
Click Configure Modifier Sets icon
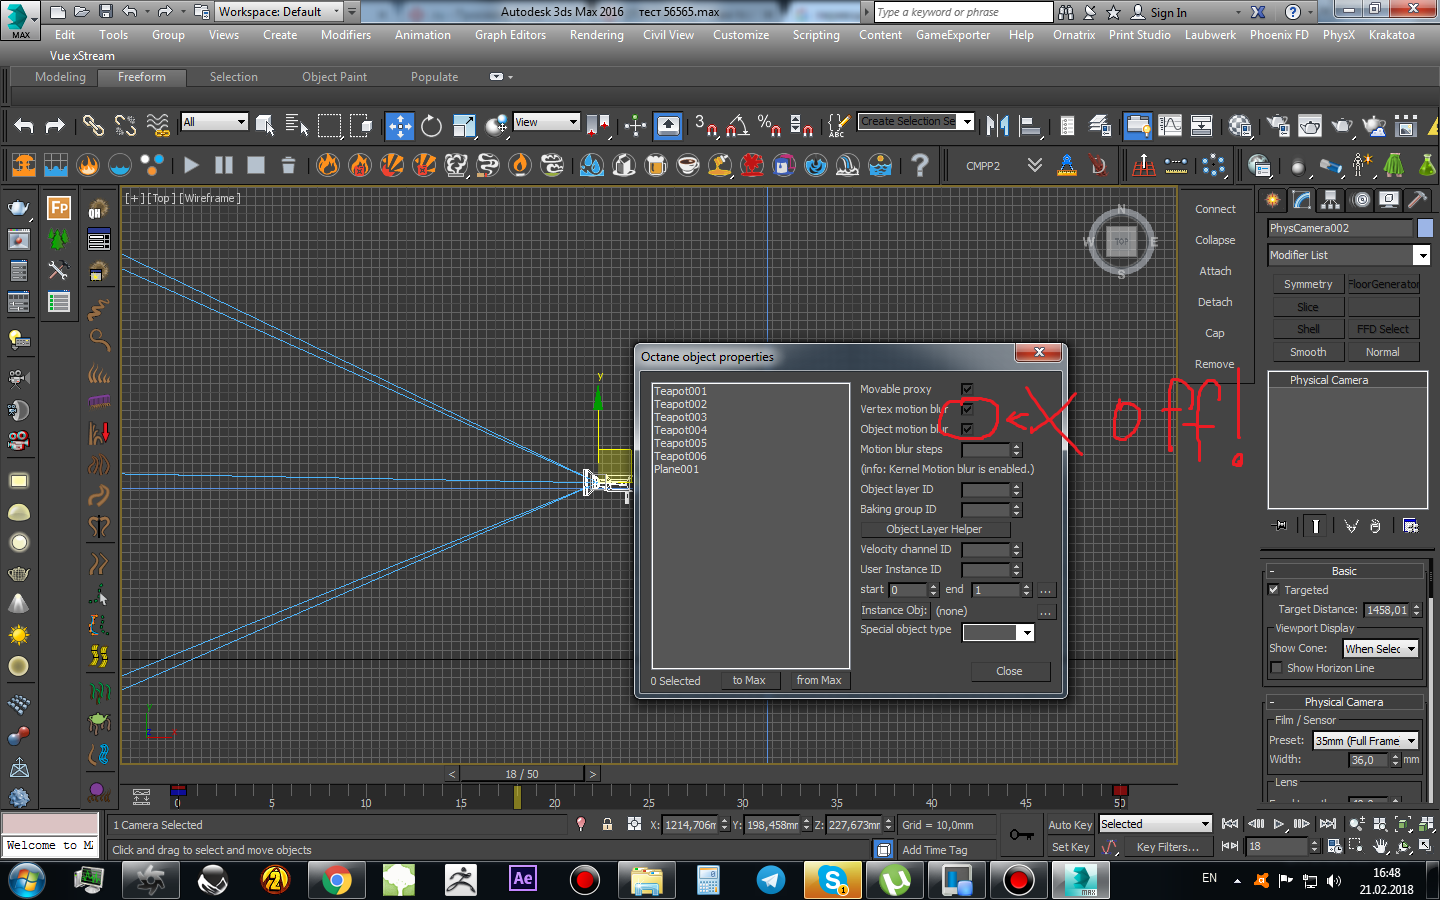tap(1410, 525)
